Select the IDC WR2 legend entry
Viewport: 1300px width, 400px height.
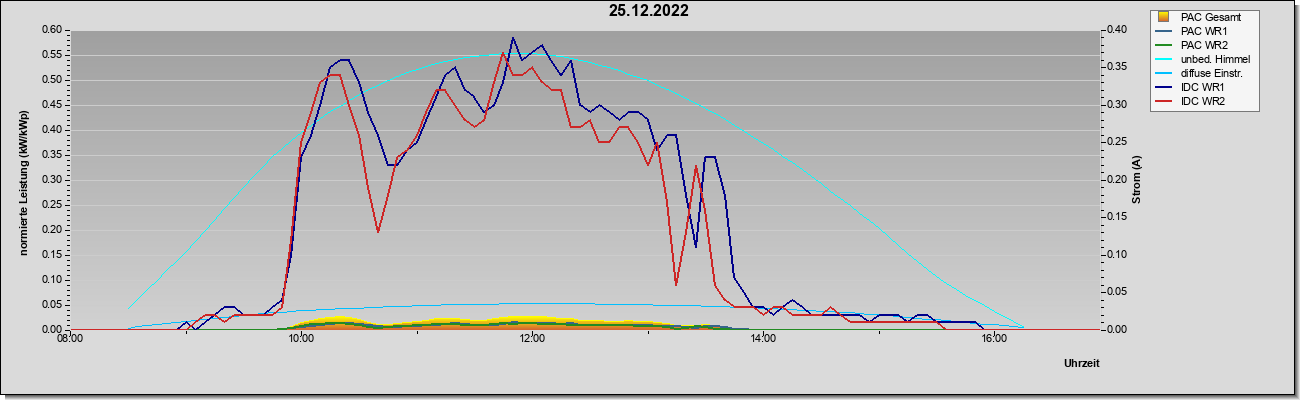(x=1203, y=101)
